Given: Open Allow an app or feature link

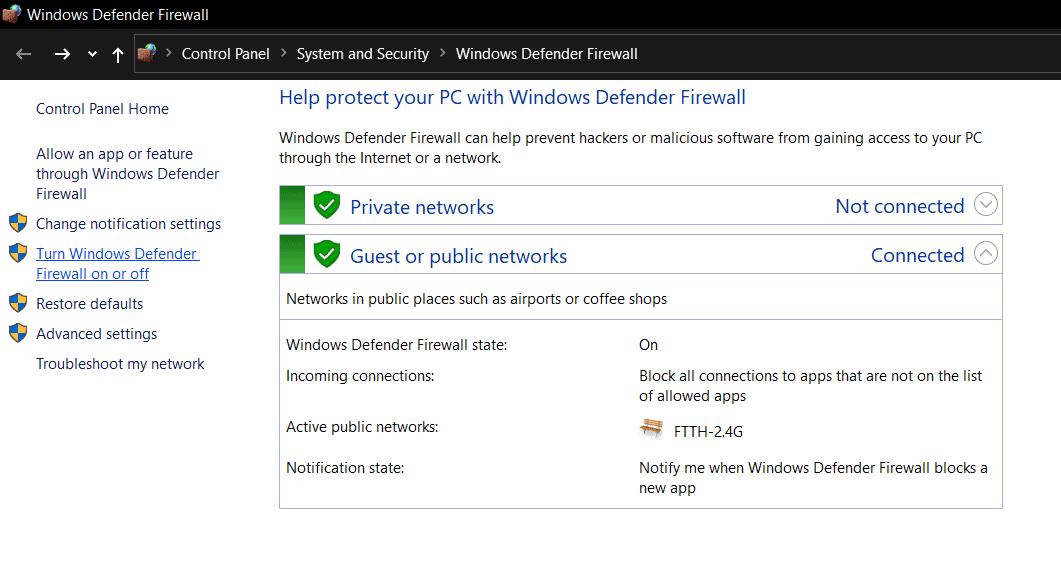Looking at the screenshot, I should pyautogui.click(x=127, y=174).
